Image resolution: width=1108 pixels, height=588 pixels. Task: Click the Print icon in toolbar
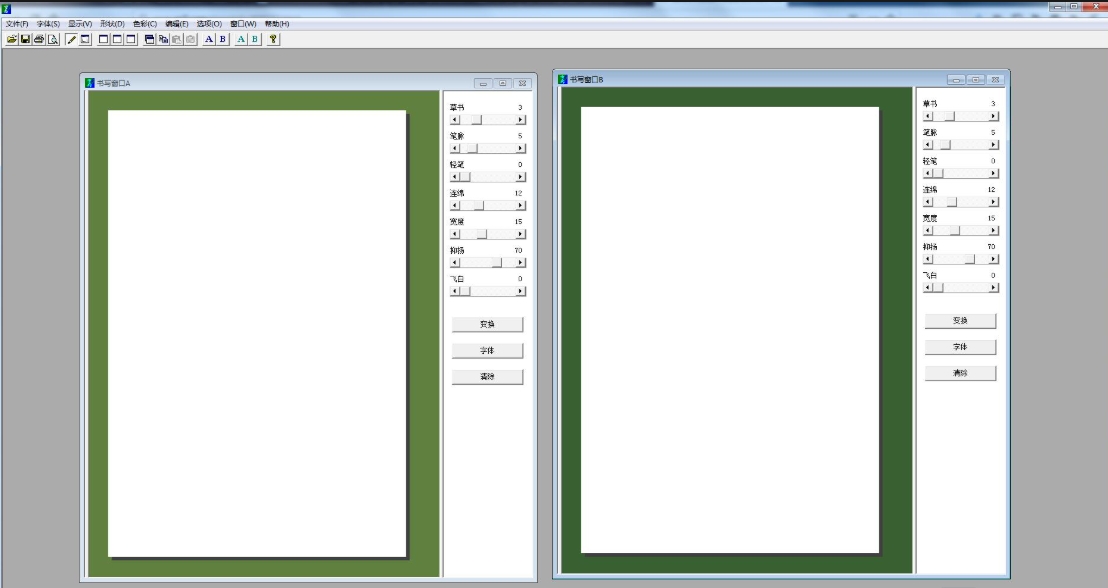point(39,40)
